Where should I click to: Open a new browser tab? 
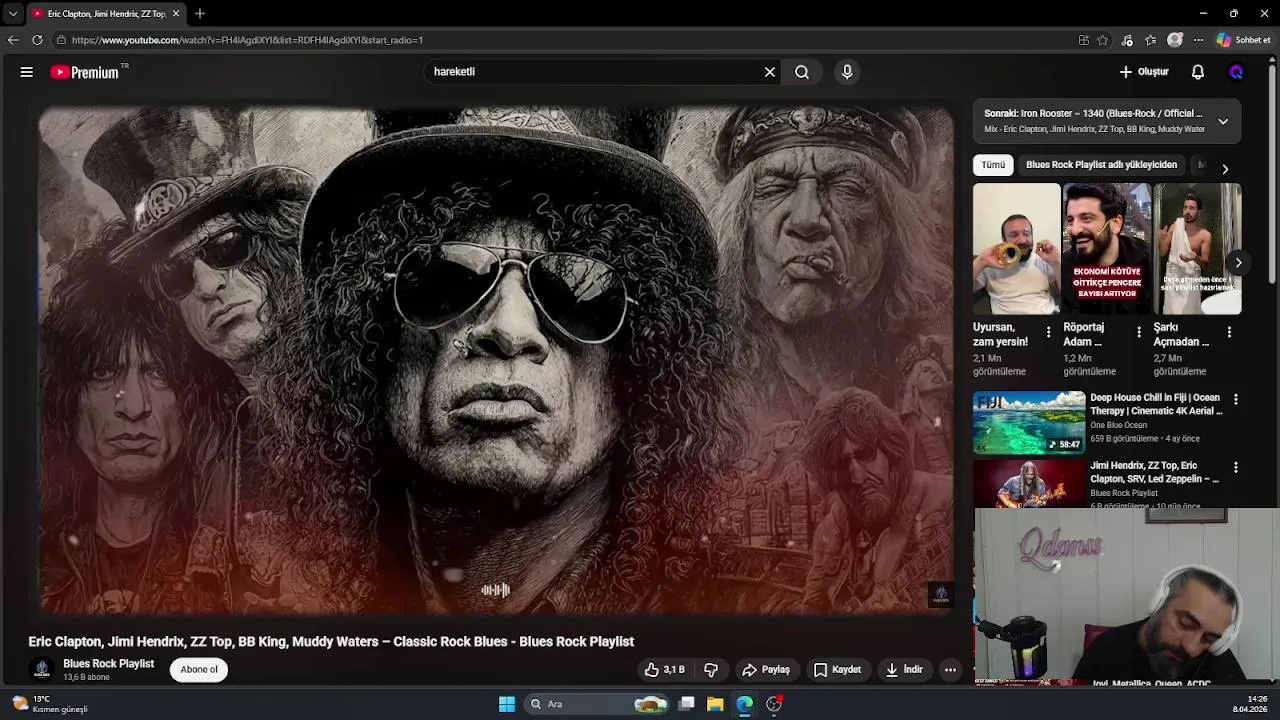pos(200,13)
